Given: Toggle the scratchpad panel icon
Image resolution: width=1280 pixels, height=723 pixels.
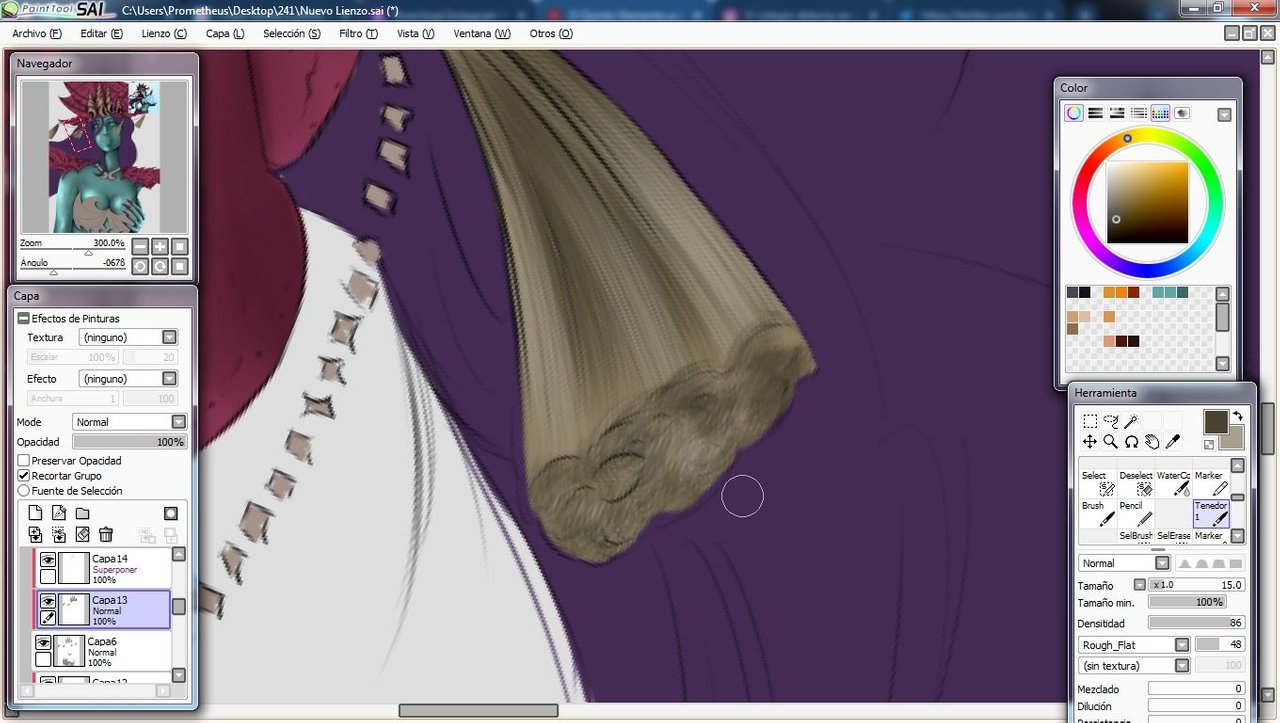Looking at the screenshot, I should (x=1182, y=113).
